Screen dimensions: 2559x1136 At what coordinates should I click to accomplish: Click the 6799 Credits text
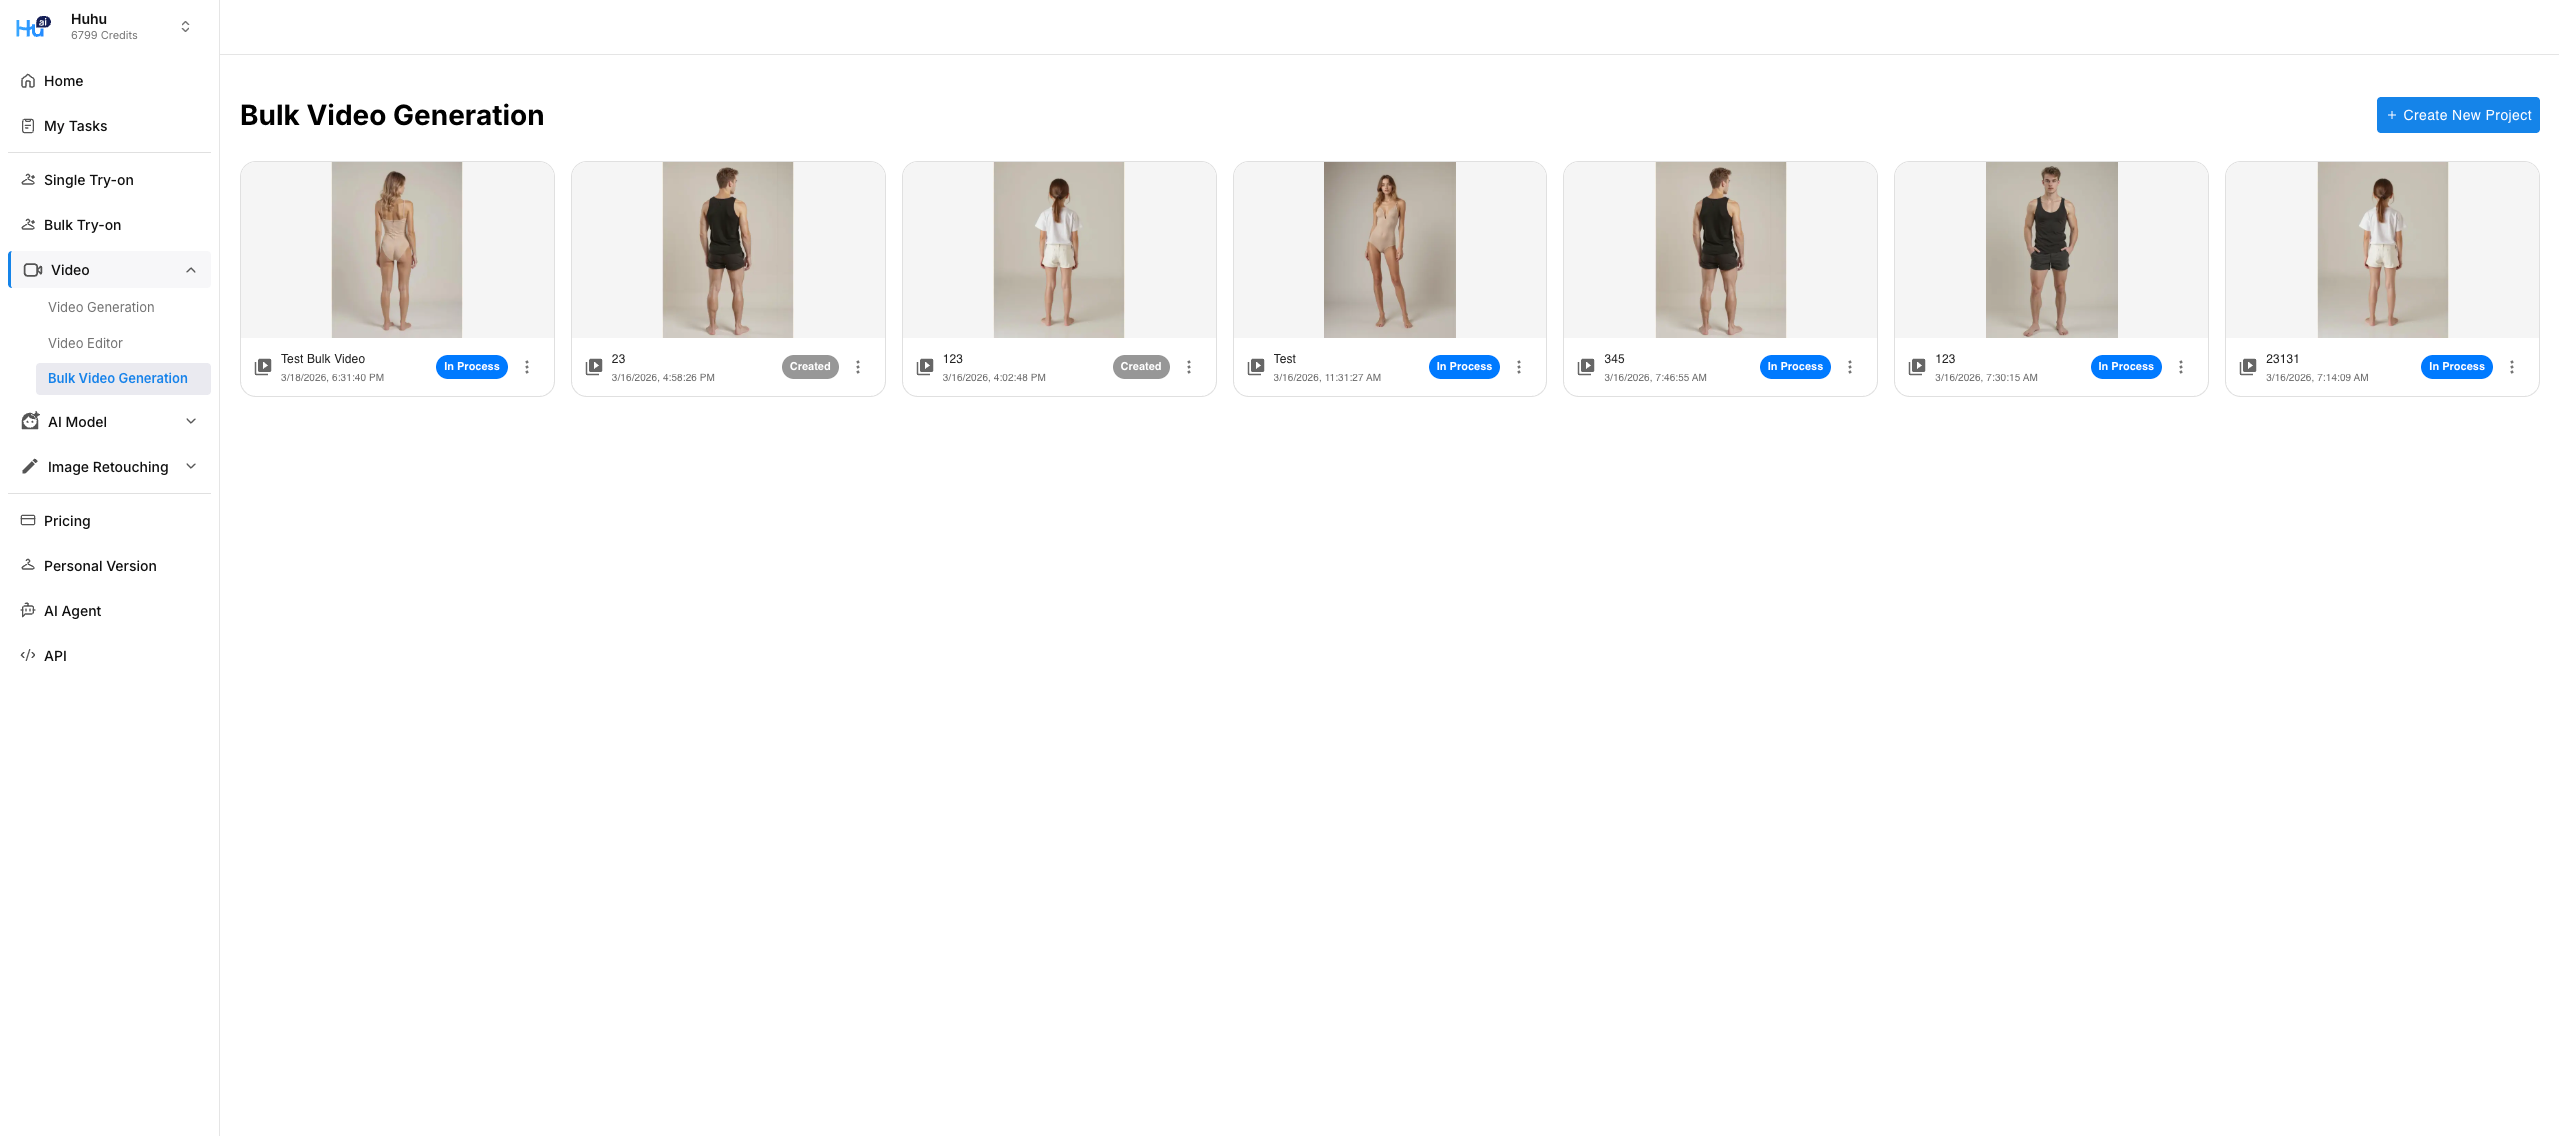pos(104,35)
